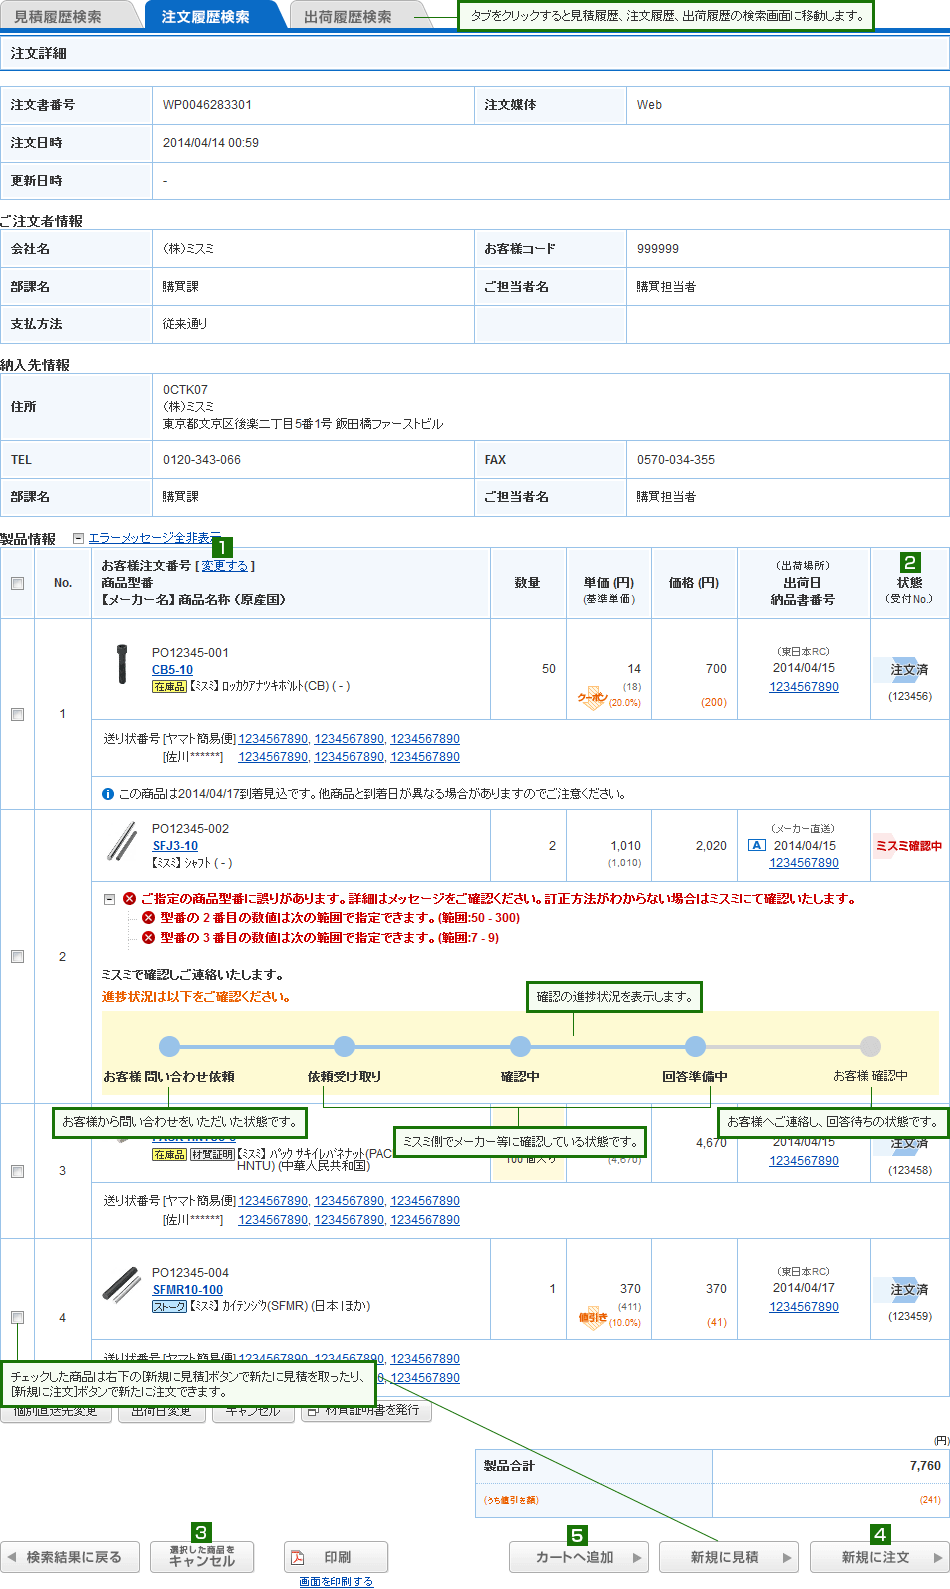Click the SFMR10-100 product image icon
This screenshot has height=1589, width=950.
tap(121, 1284)
